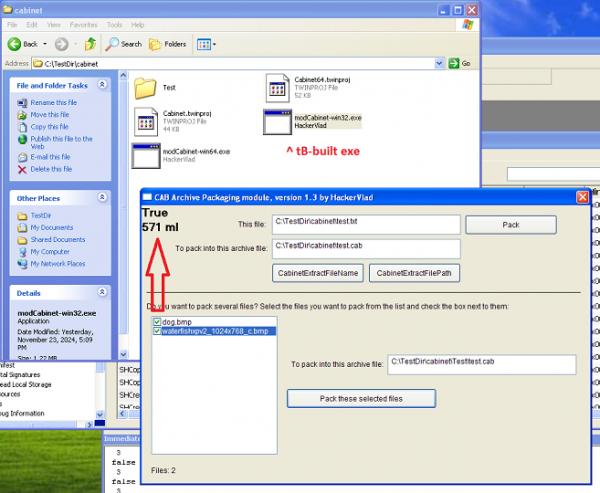
Task: Click the sidebar scrollbar down arrow
Action: point(123,354)
